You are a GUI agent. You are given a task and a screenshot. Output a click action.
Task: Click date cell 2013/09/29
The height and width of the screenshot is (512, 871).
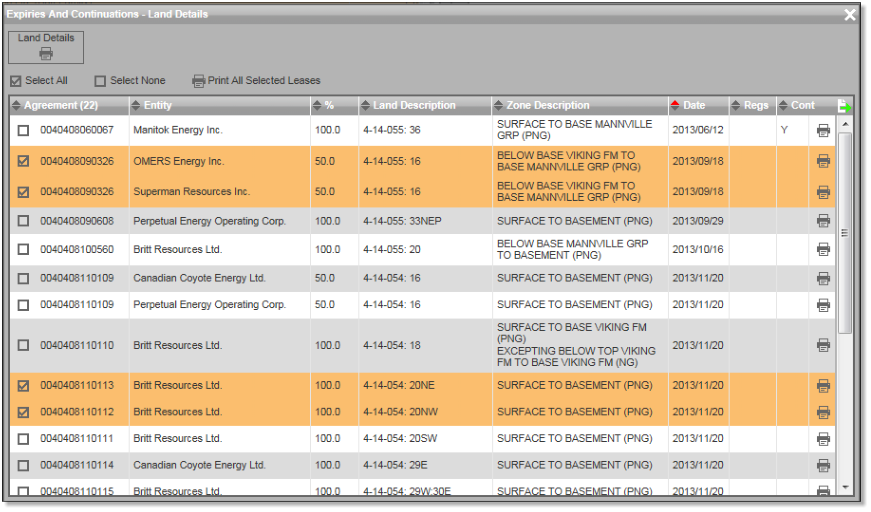[x=698, y=221]
